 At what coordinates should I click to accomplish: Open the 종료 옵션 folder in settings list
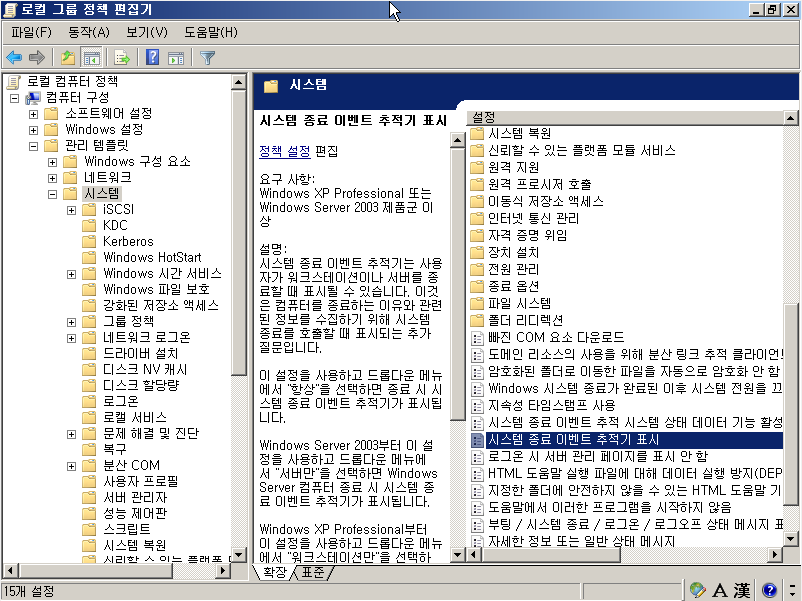pos(513,286)
